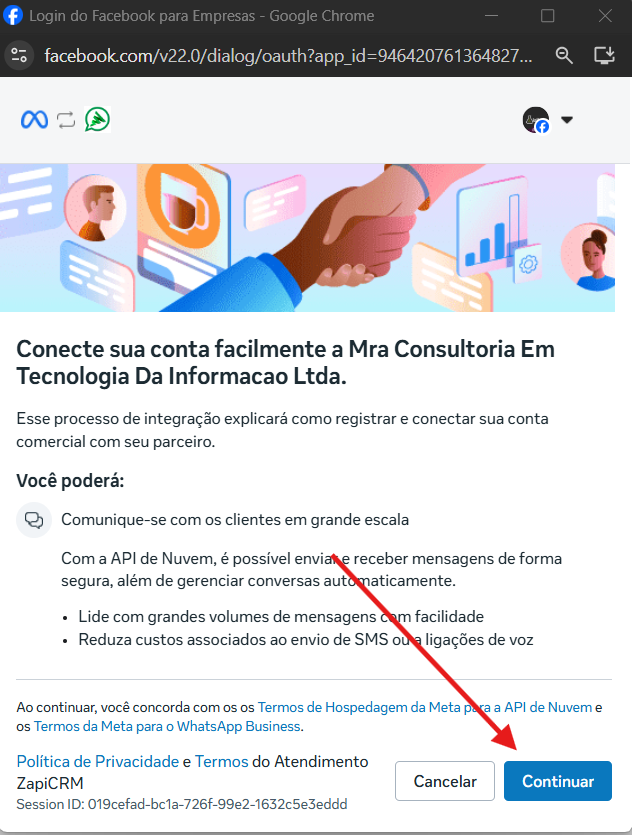632x835 pixels.
Task: Minimize the Chrome login window
Action: click(x=491, y=15)
